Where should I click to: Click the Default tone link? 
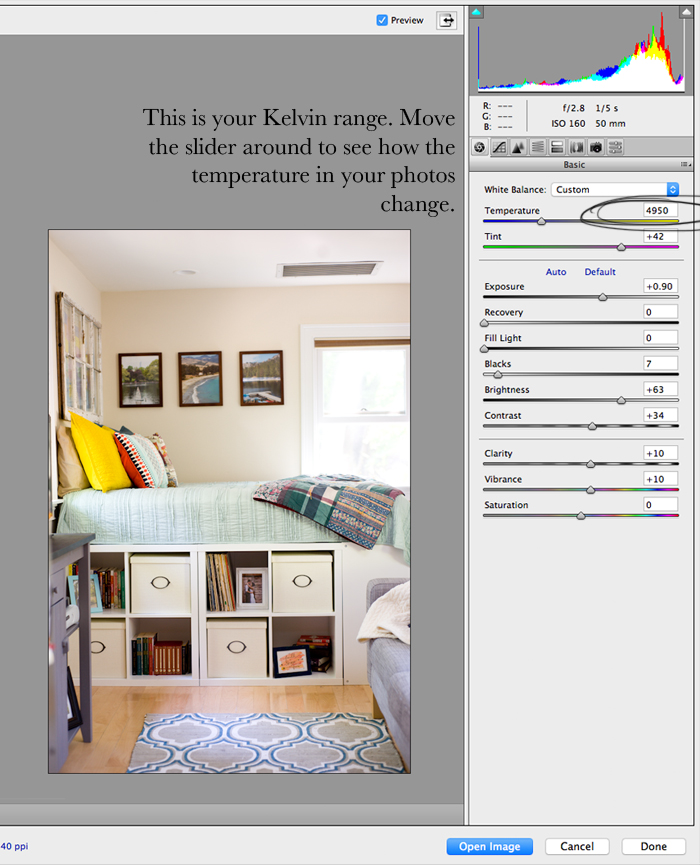click(x=600, y=271)
